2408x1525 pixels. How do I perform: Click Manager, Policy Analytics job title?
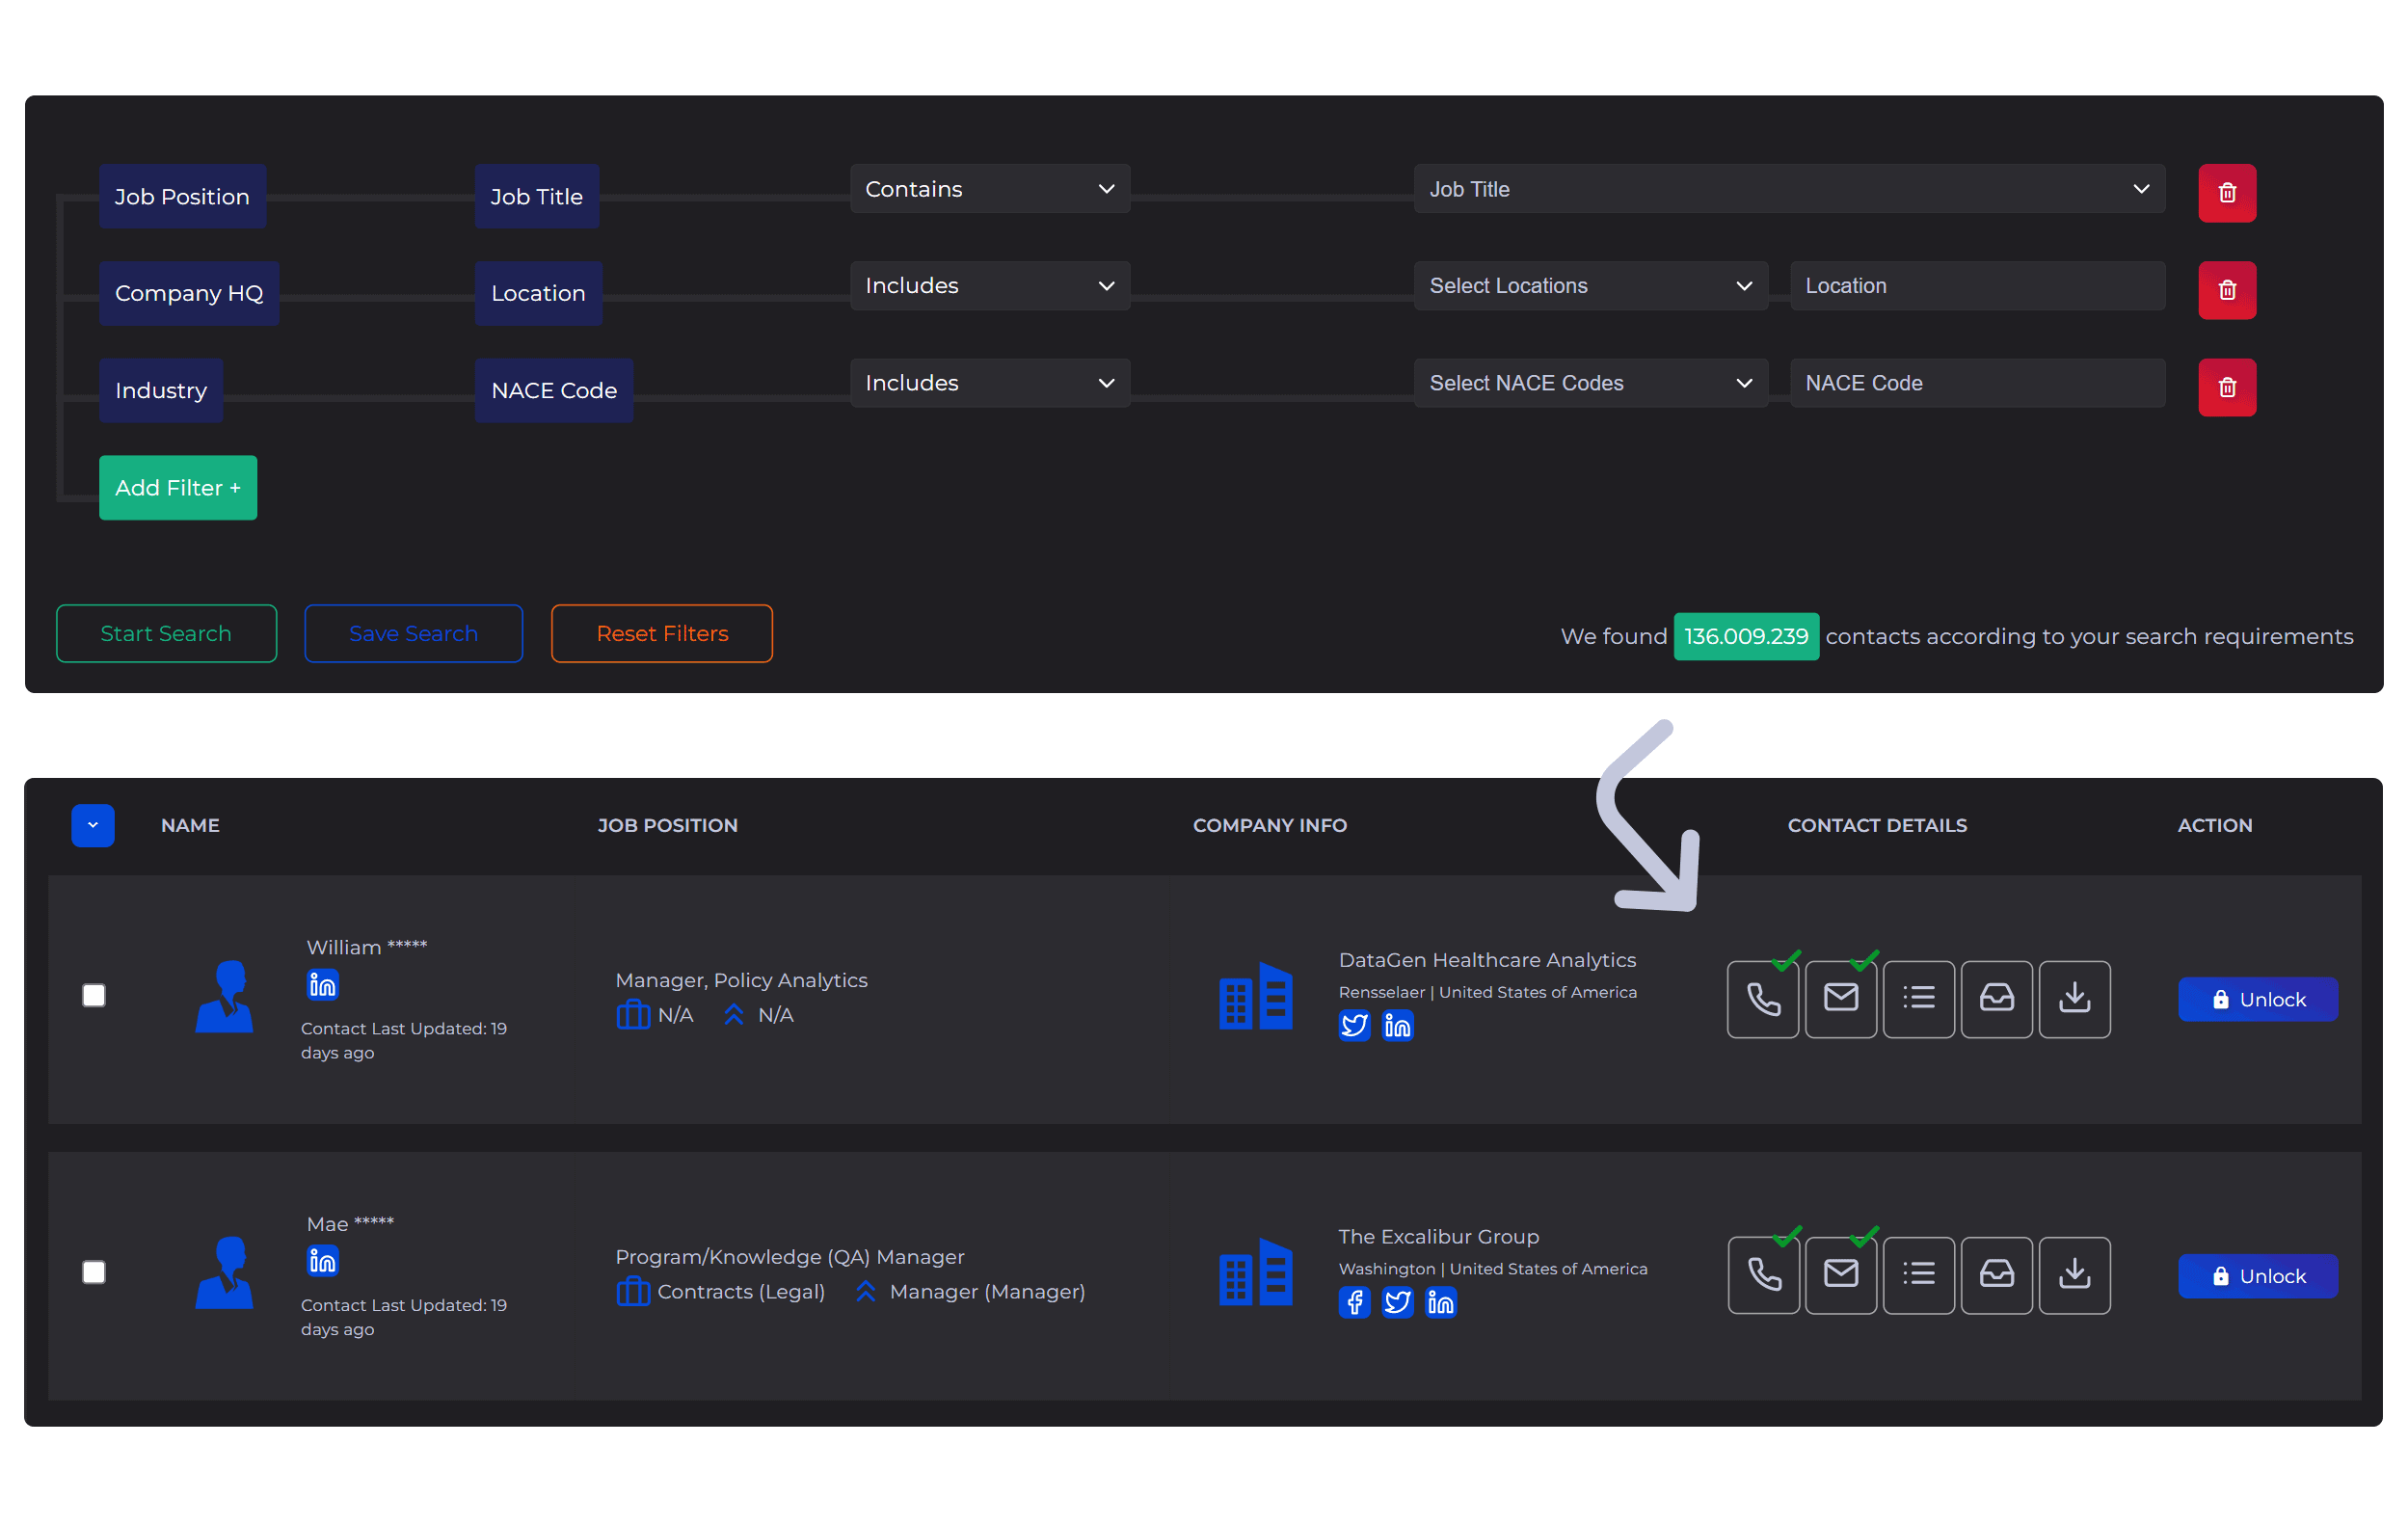(741, 980)
